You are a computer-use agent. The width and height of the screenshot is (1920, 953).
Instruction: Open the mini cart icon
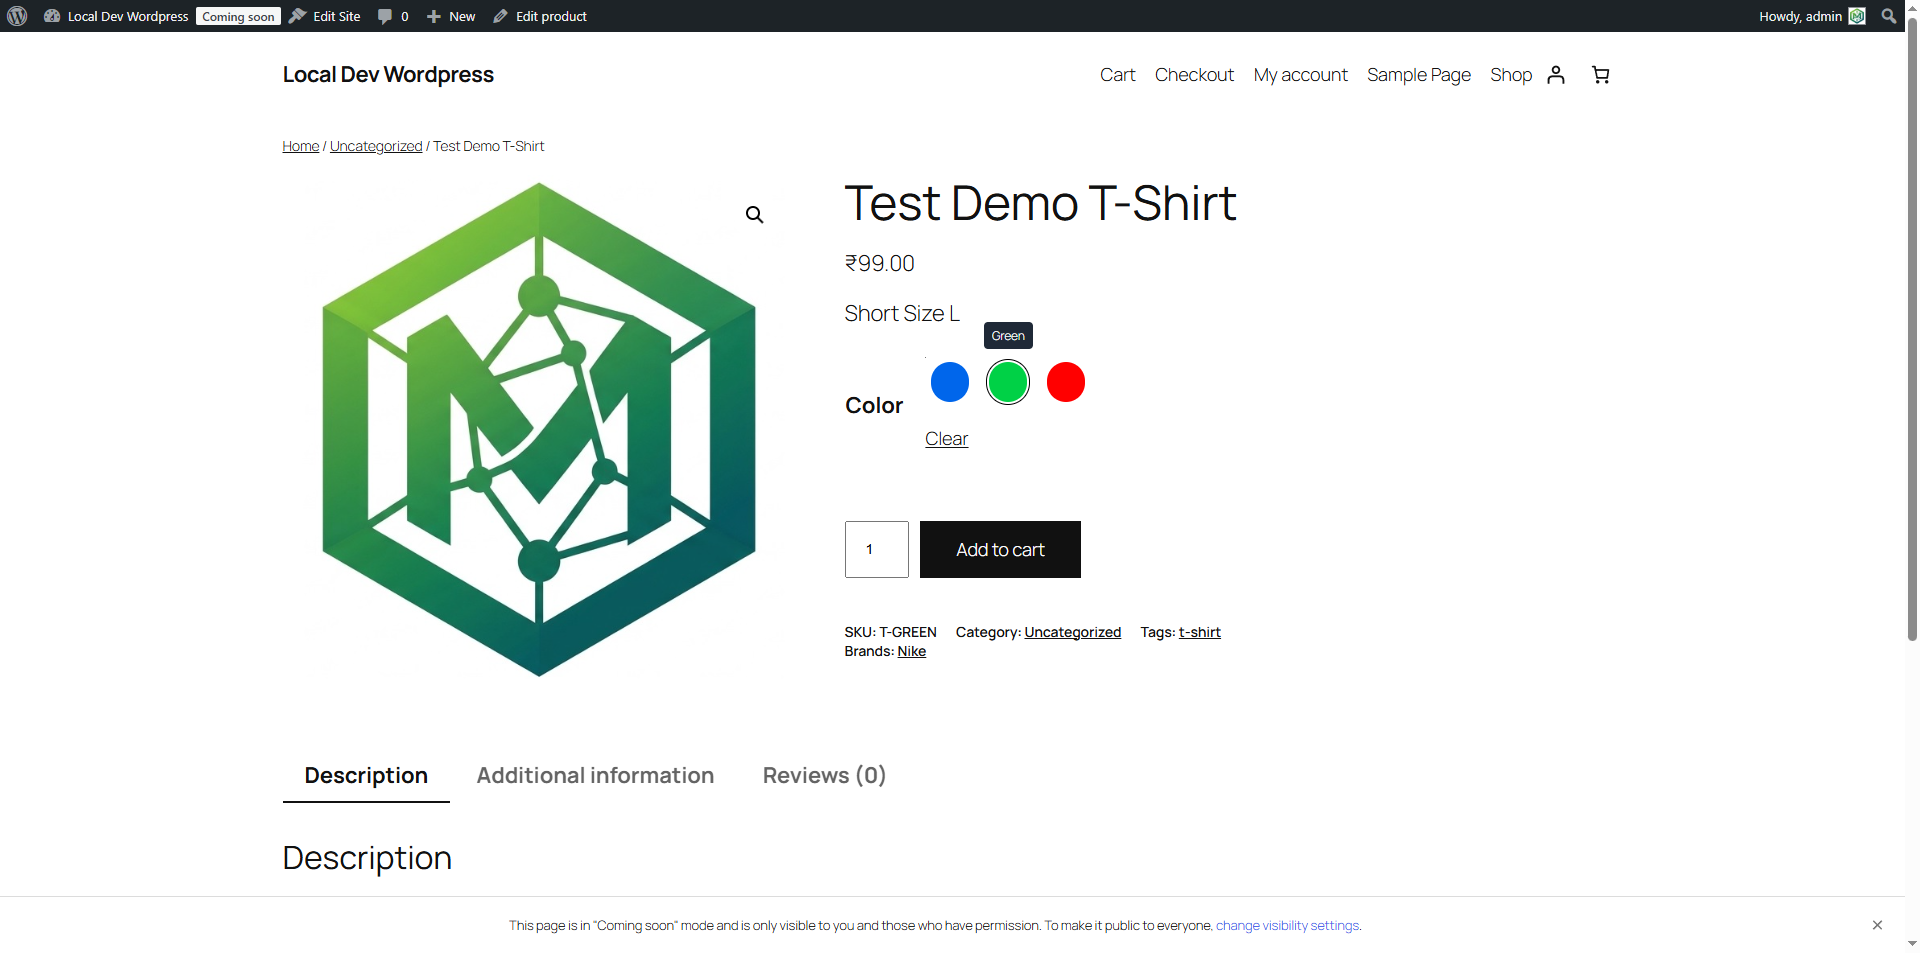(x=1601, y=75)
